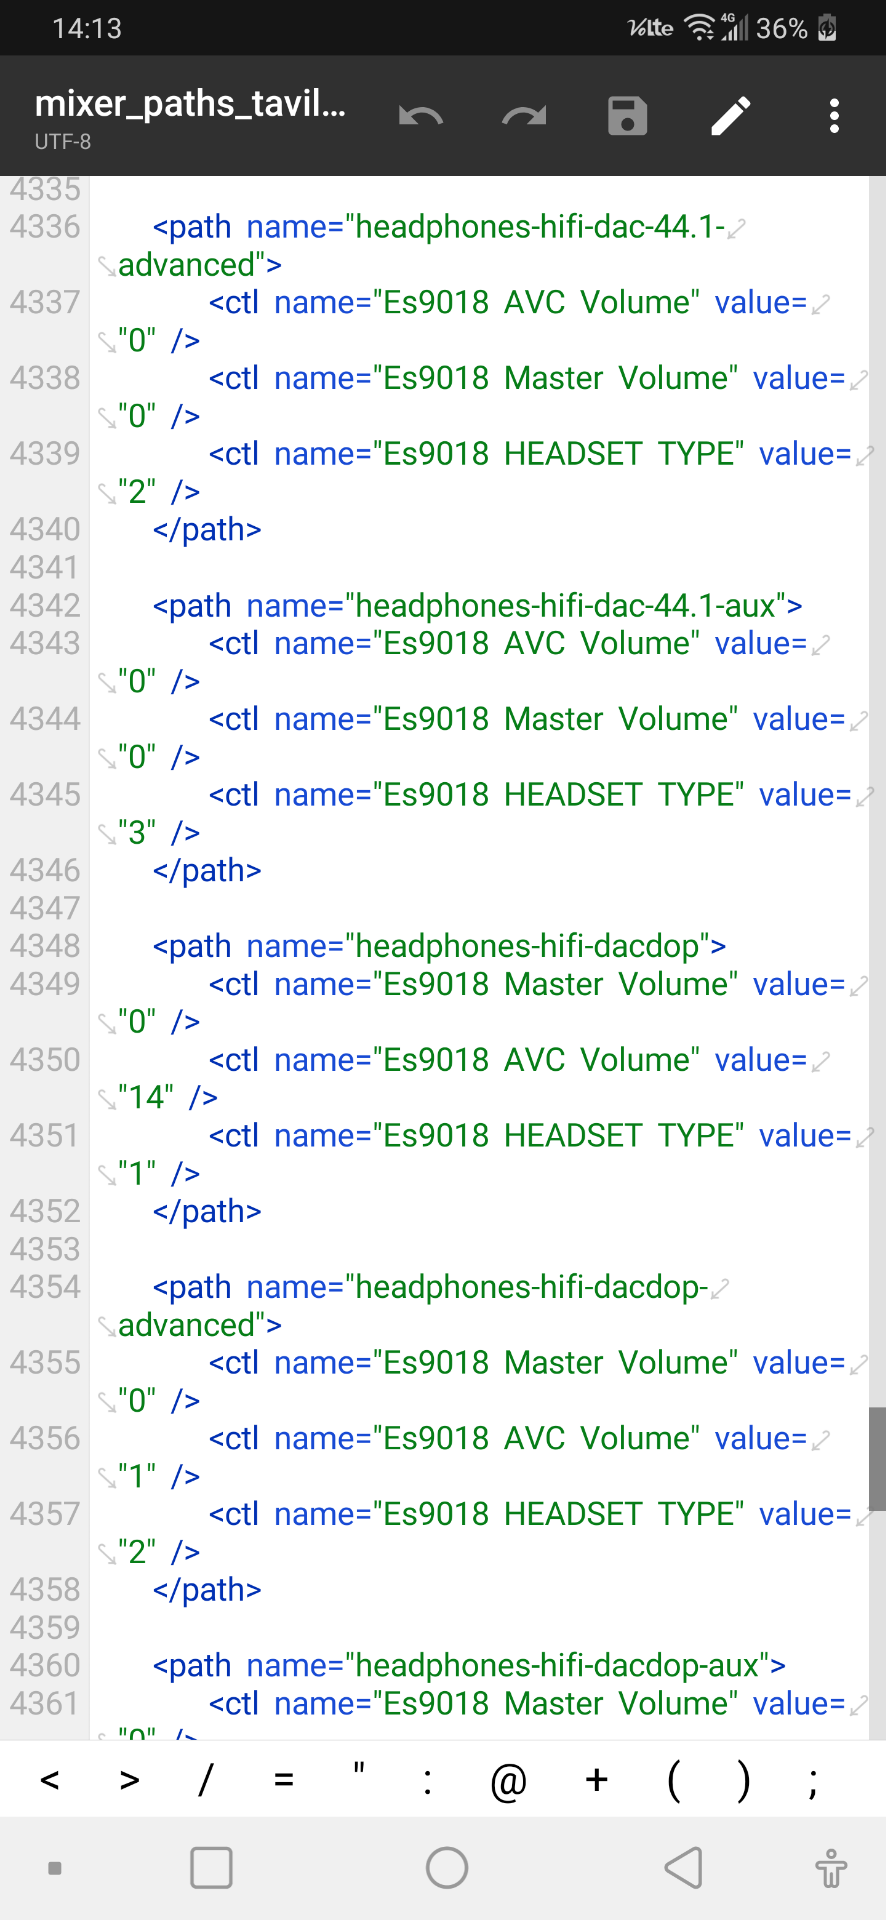Insert forward slash from shortcut bar
This screenshot has height=1920, width=886.
[x=206, y=1780]
